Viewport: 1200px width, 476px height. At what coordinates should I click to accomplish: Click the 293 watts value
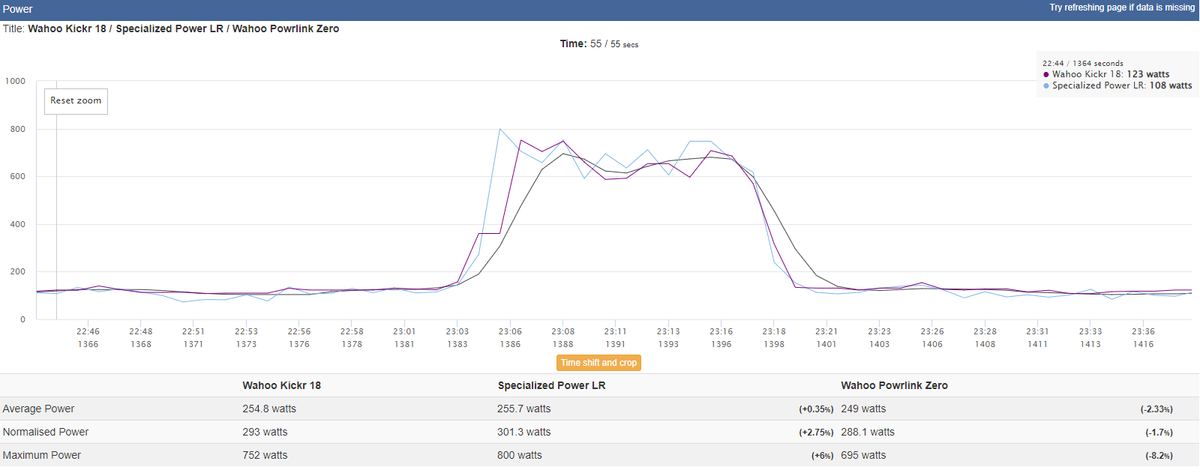264,432
